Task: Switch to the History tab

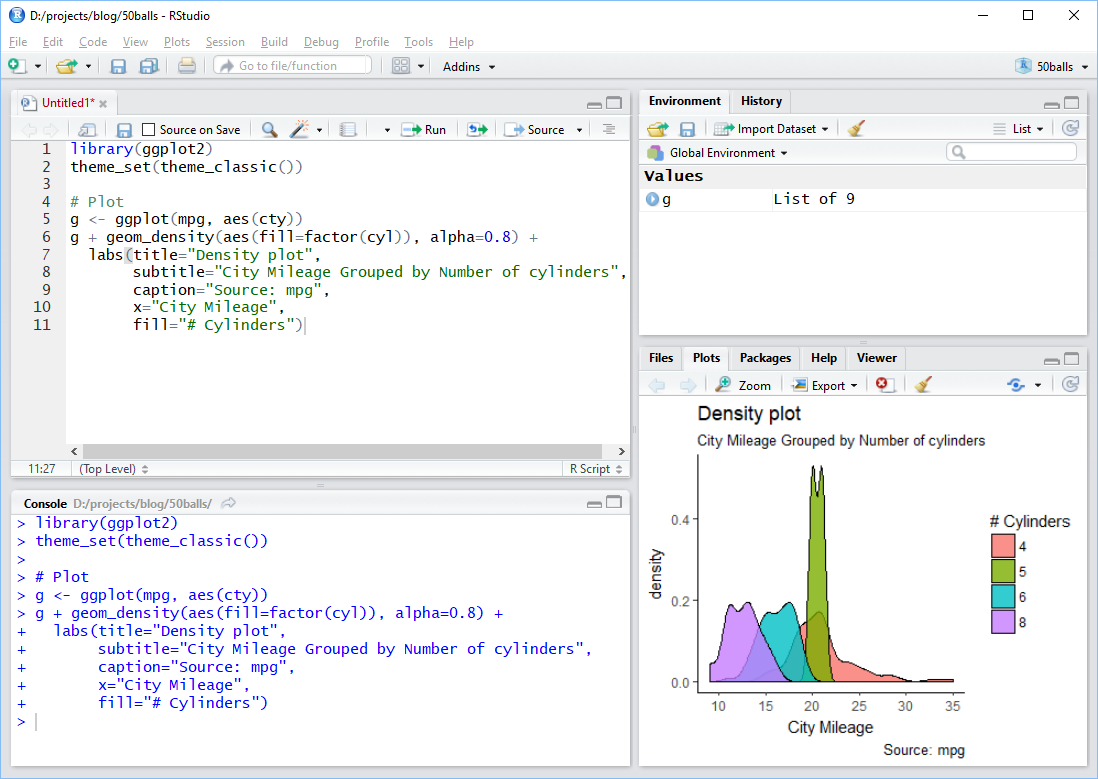Action: click(x=761, y=101)
